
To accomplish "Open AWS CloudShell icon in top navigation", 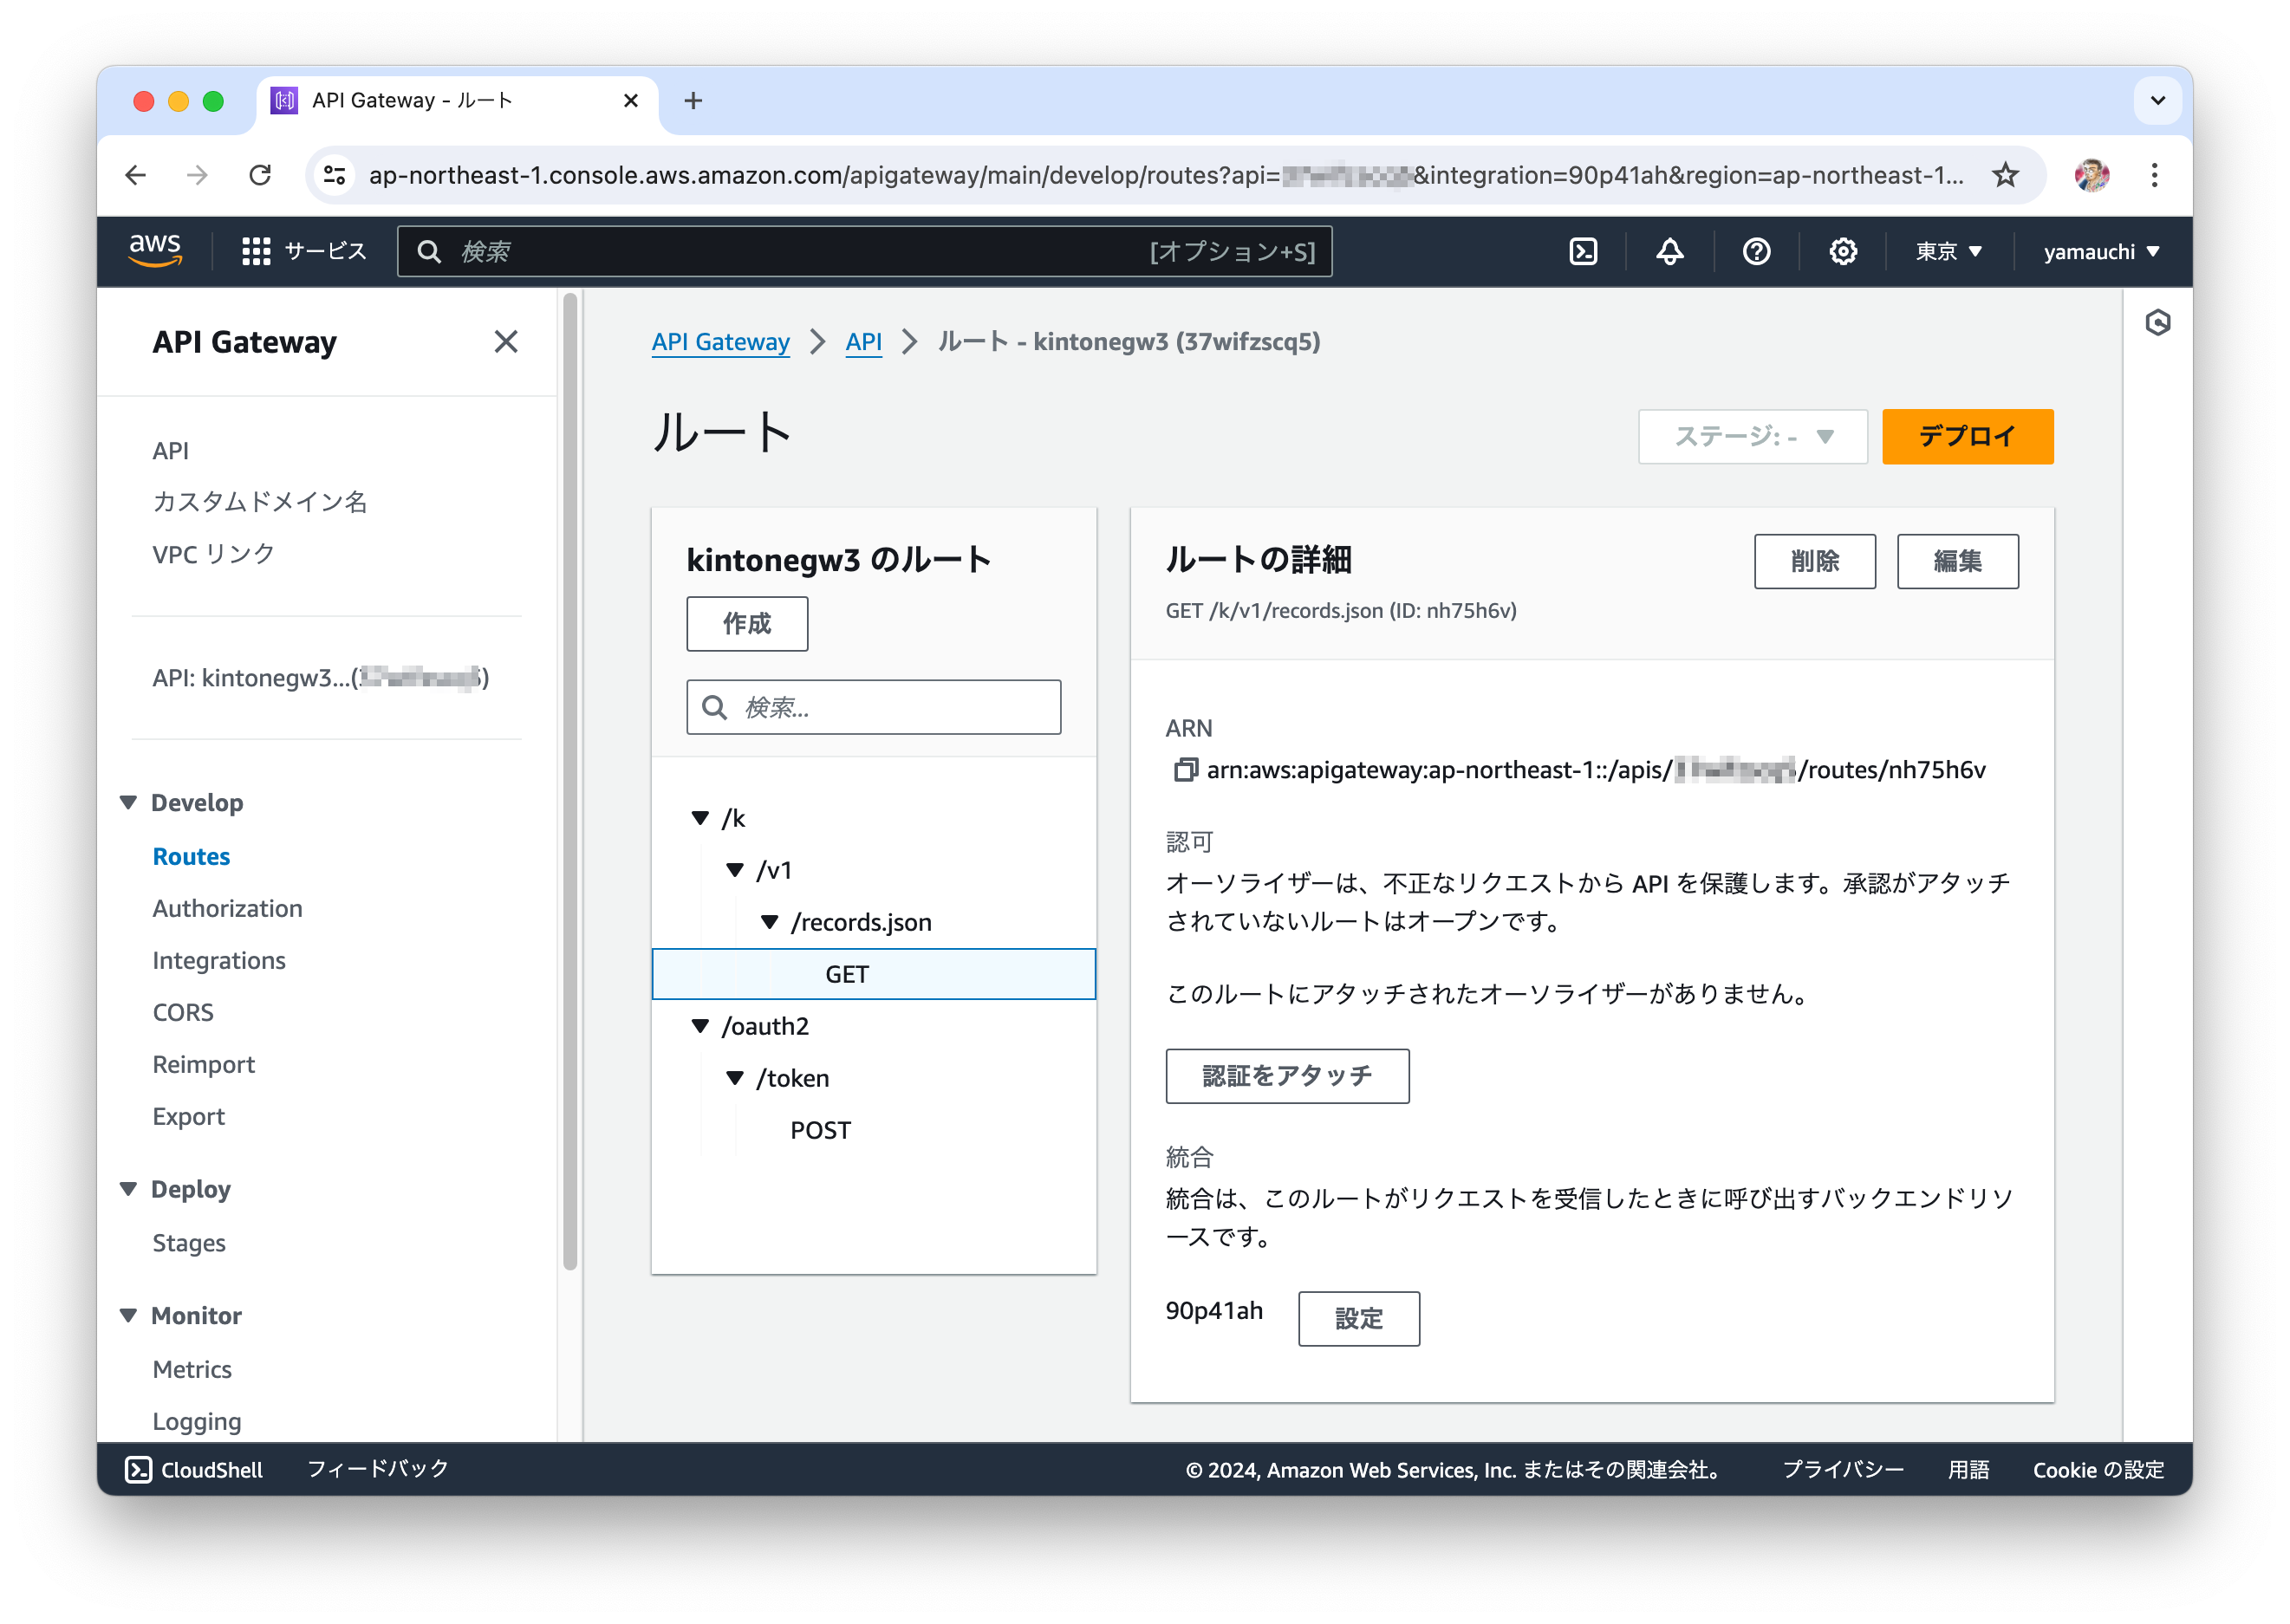I will [1582, 251].
